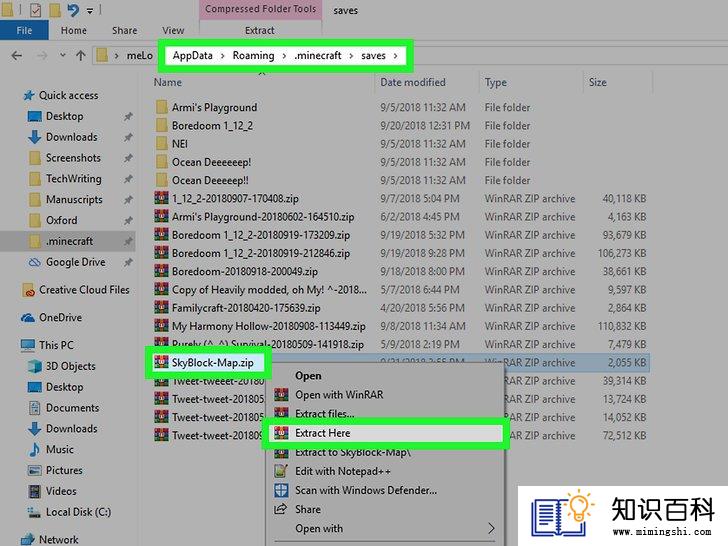Click the OneDrive cloud icon
The height and width of the screenshot is (546, 728).
(x=28, y=318)
